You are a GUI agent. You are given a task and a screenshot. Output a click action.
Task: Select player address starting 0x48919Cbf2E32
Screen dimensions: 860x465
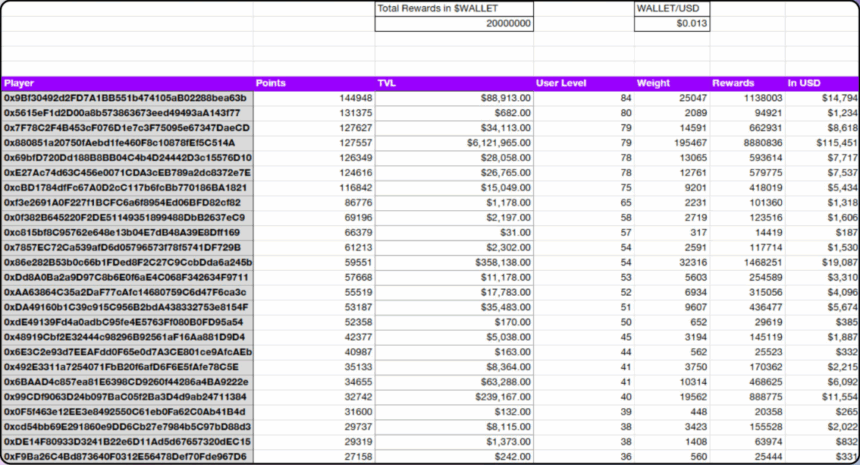[127, 337]
